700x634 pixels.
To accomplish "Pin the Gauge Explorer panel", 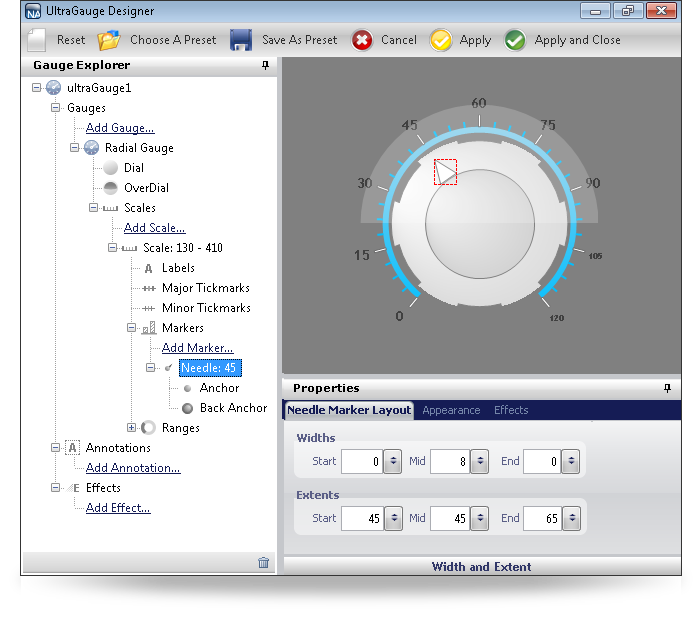I will point(266,66).
